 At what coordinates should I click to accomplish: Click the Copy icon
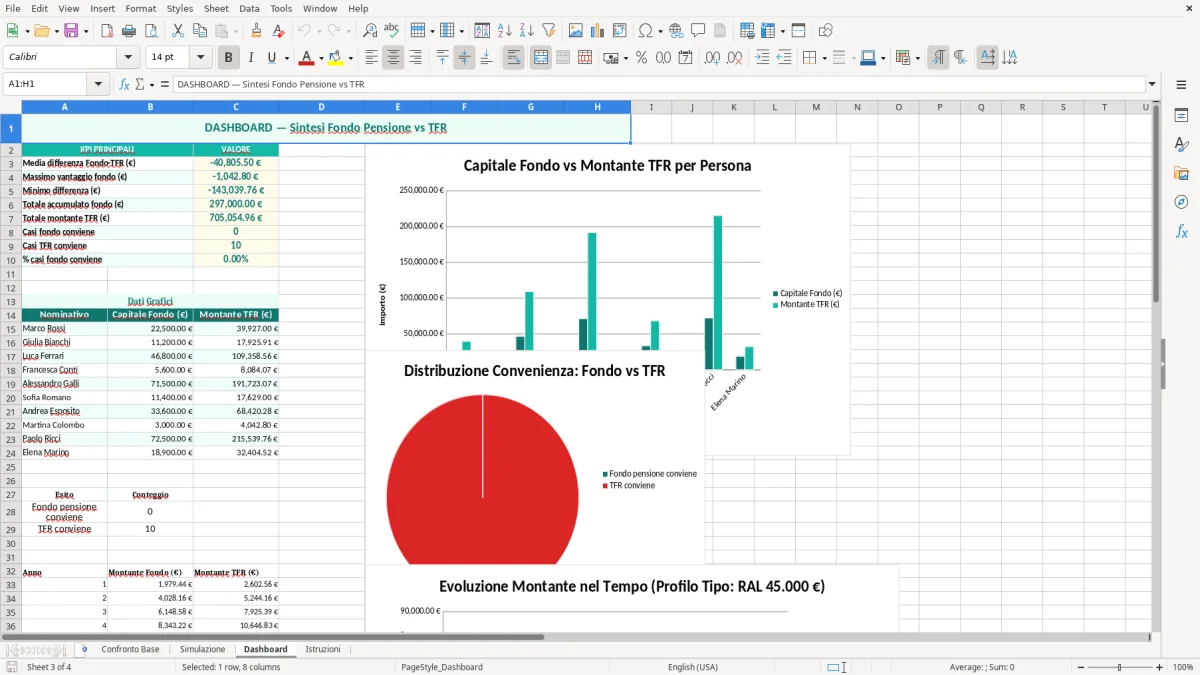[x=199, y=31]
